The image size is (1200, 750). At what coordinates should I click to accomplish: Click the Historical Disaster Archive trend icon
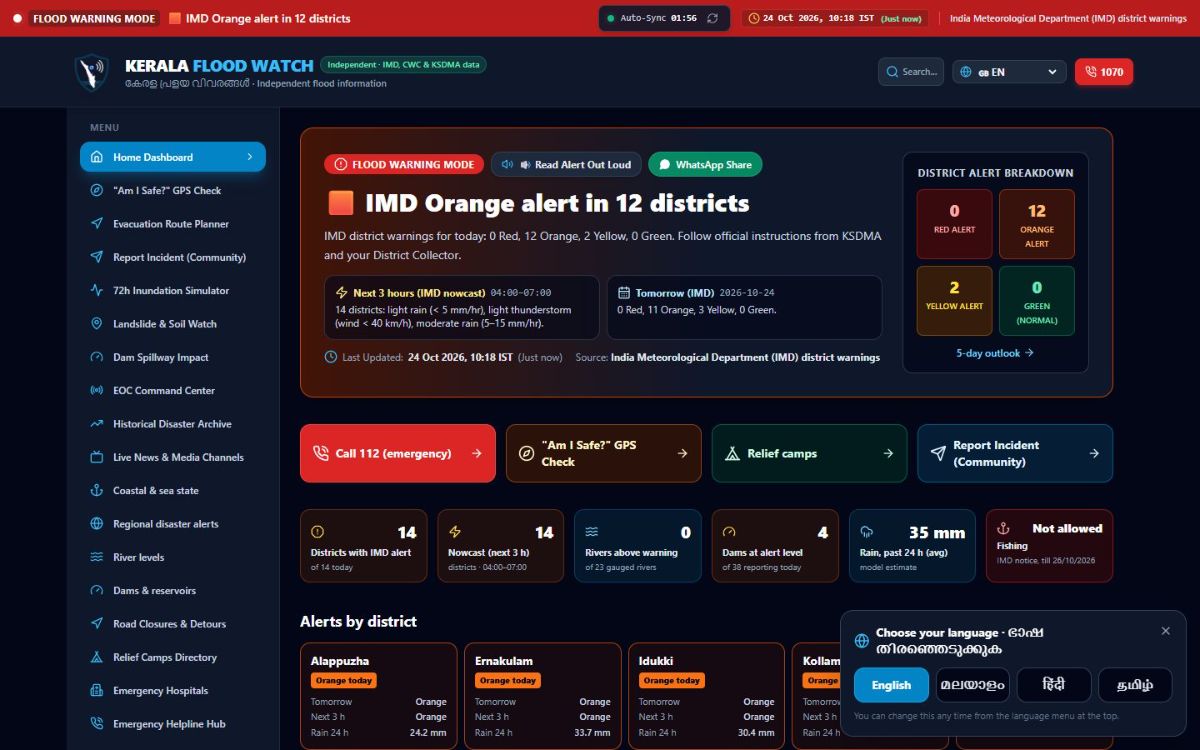point(97,424)
